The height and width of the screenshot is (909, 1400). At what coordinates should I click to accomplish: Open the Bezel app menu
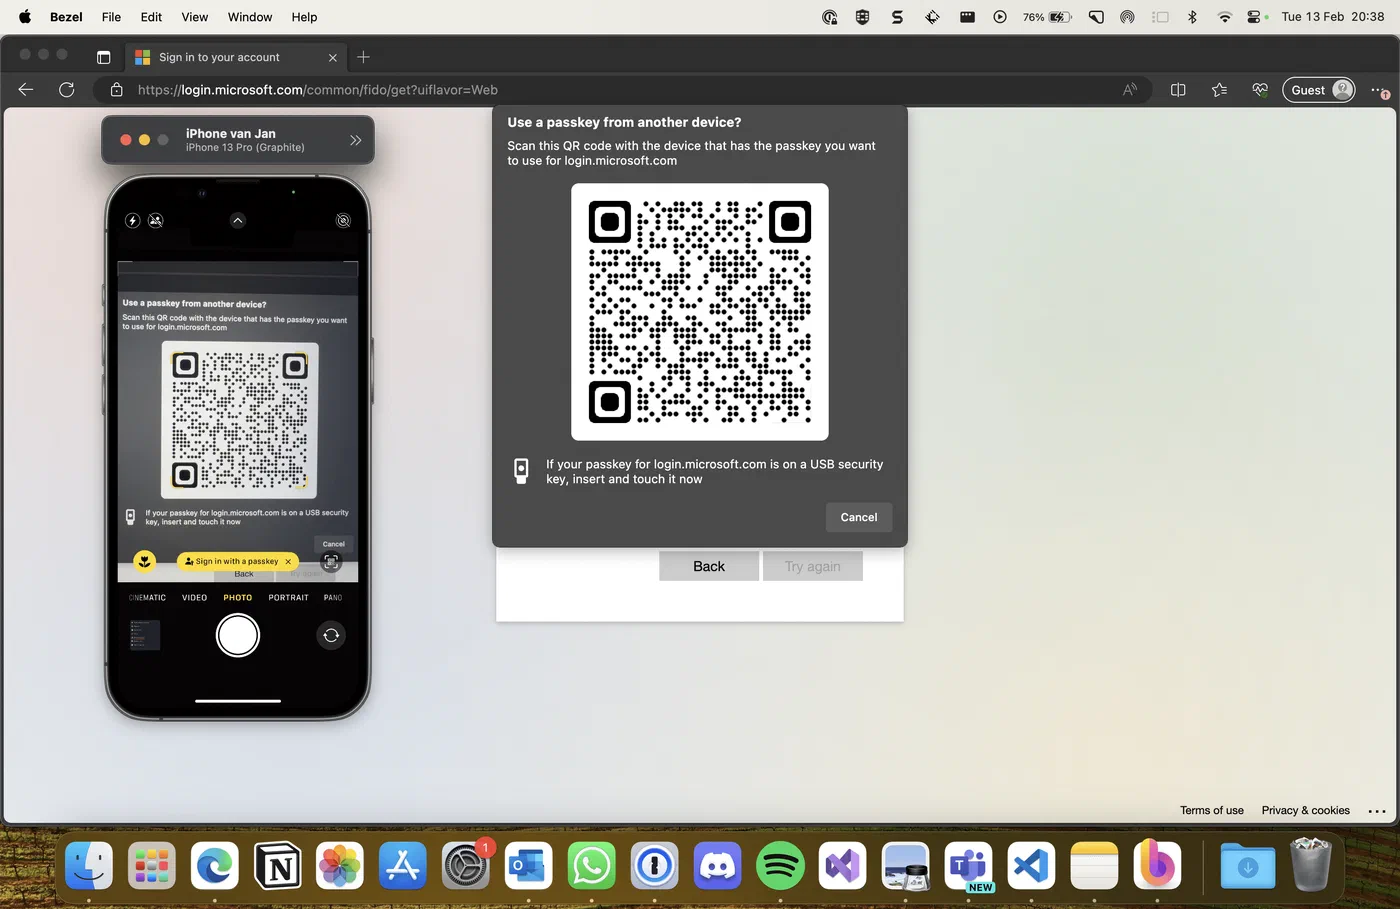coord(66,17)
